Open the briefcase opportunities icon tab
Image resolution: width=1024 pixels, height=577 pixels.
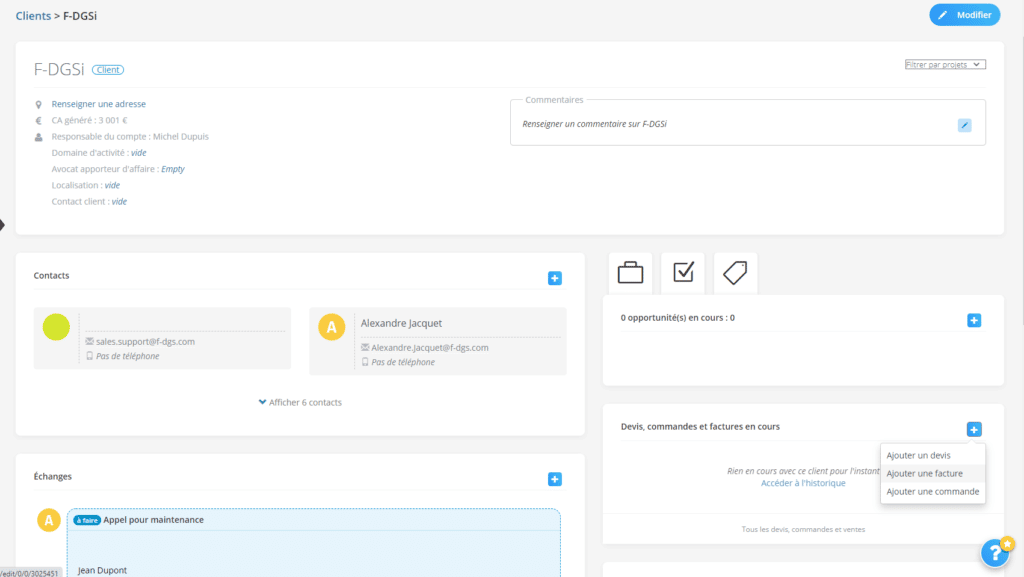[x=630, y=272]
